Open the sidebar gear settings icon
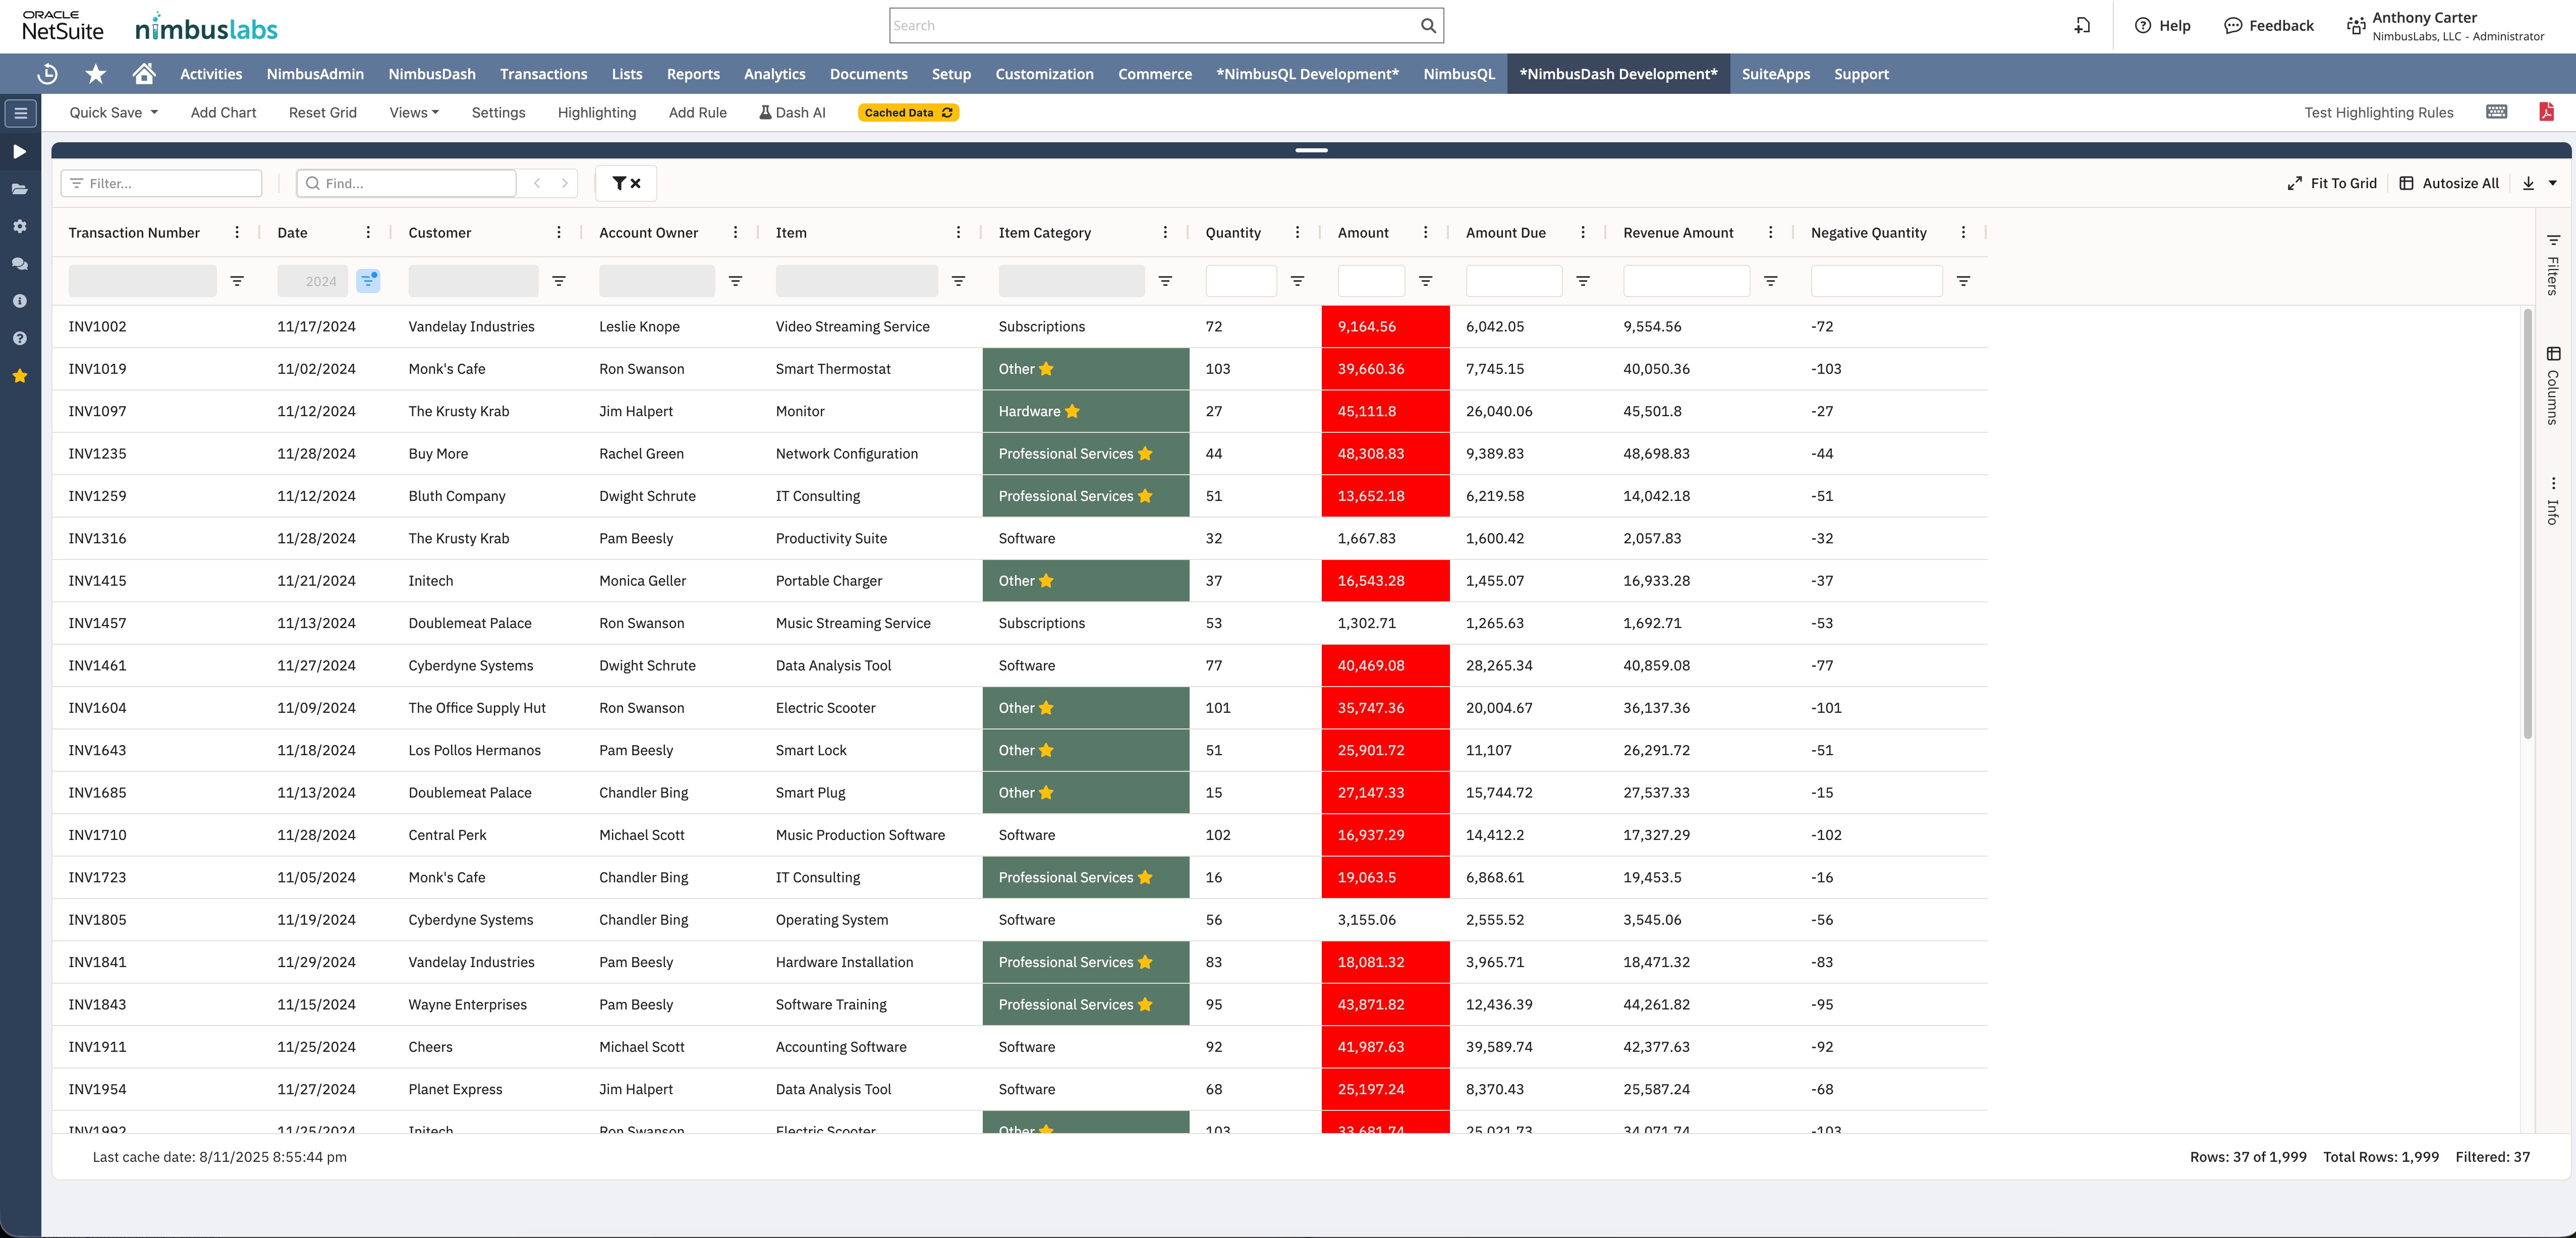Viewport: 2576px width, 1238px height. [x=20, y=226]
